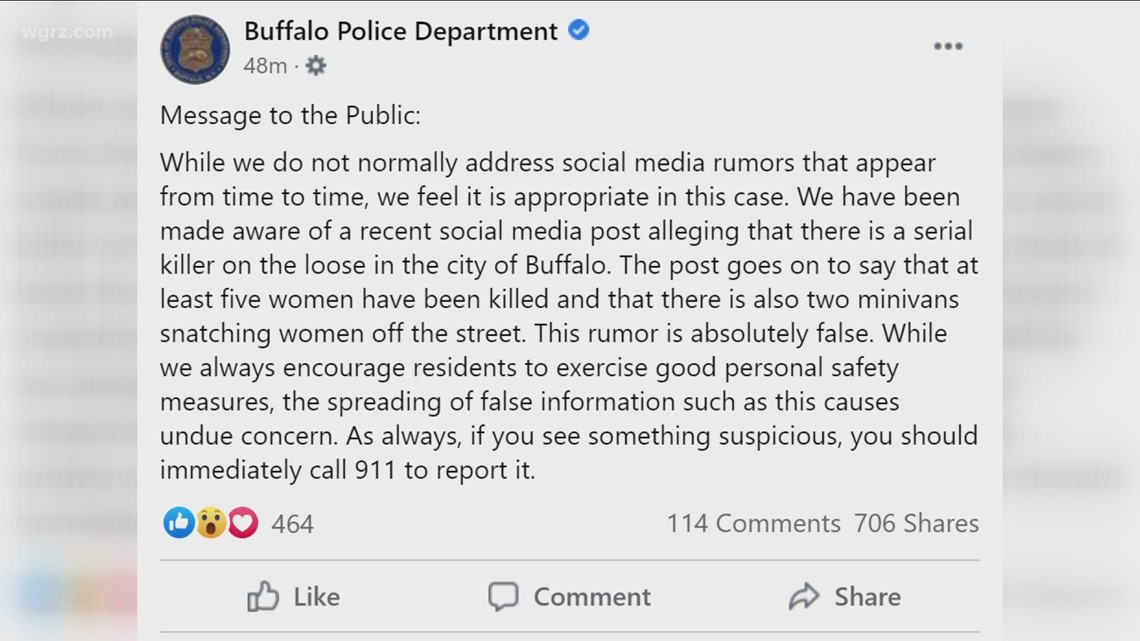
Task: Click the 706 Shares count
Action: (x=916, y=523)
